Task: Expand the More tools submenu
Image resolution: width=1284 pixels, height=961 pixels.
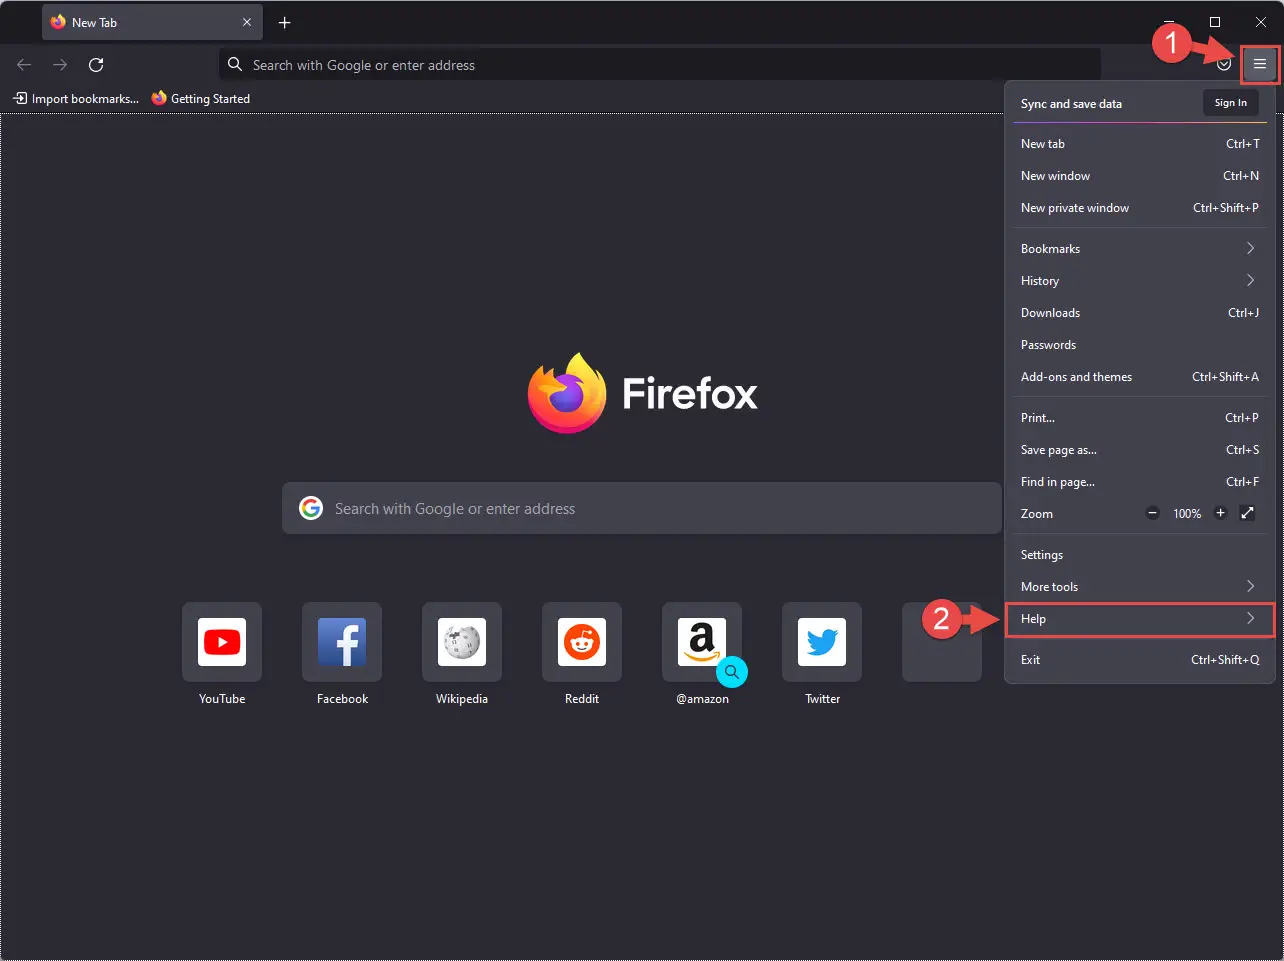Action: click(x=1140, y=587)
